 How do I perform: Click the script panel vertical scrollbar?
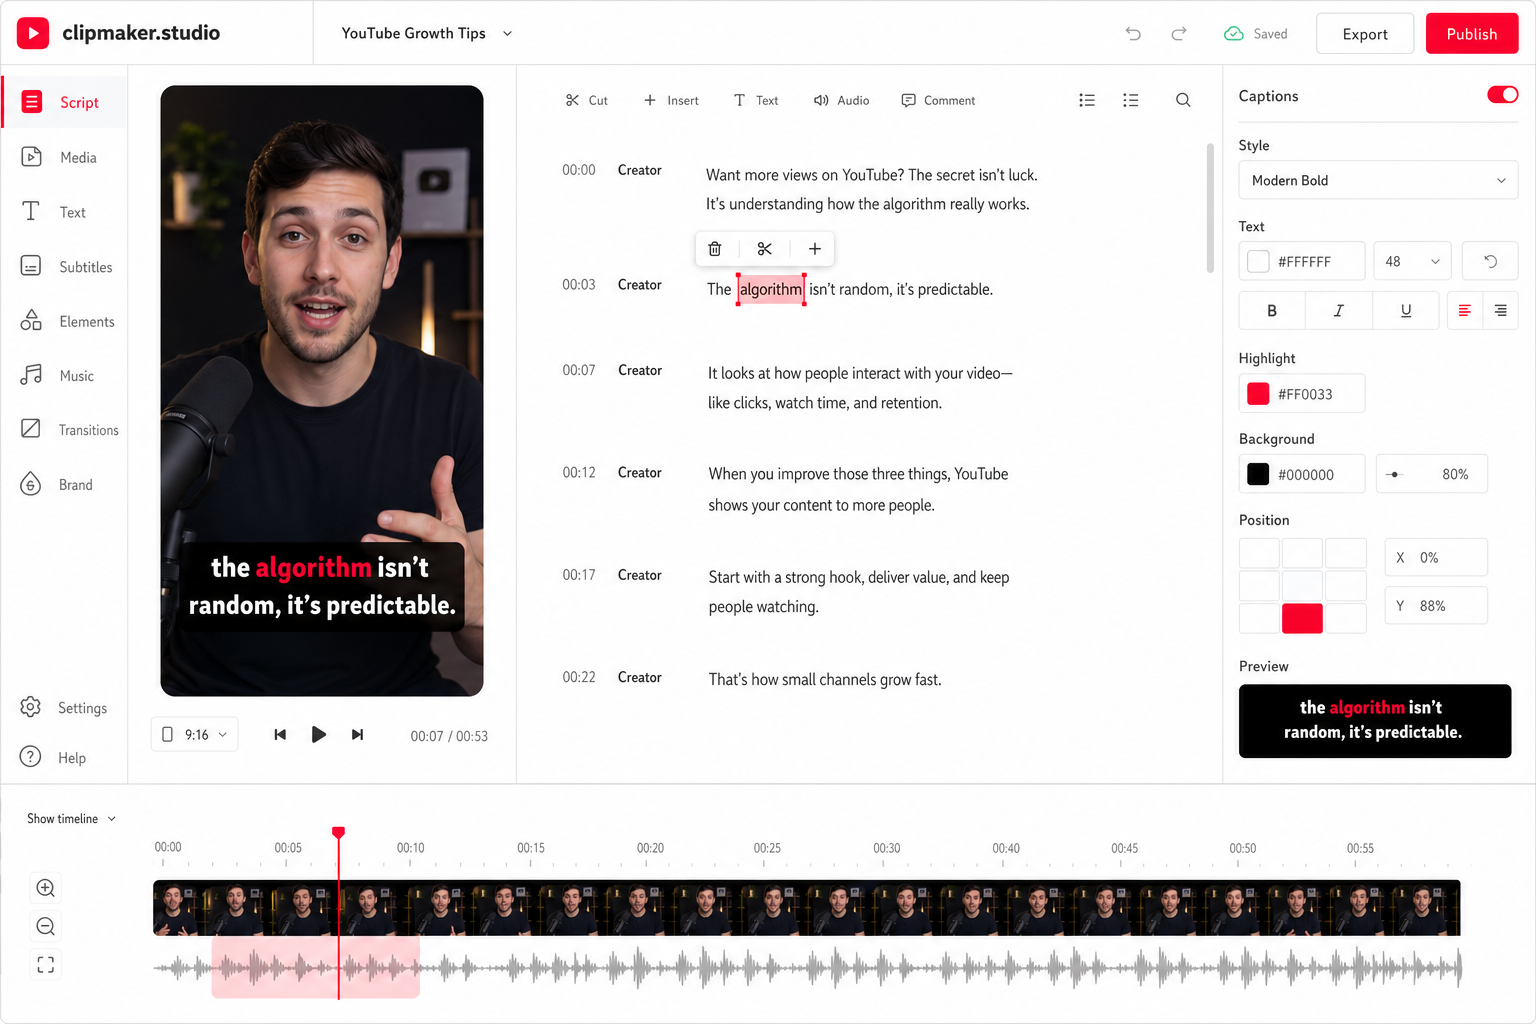pos(1210,208)
